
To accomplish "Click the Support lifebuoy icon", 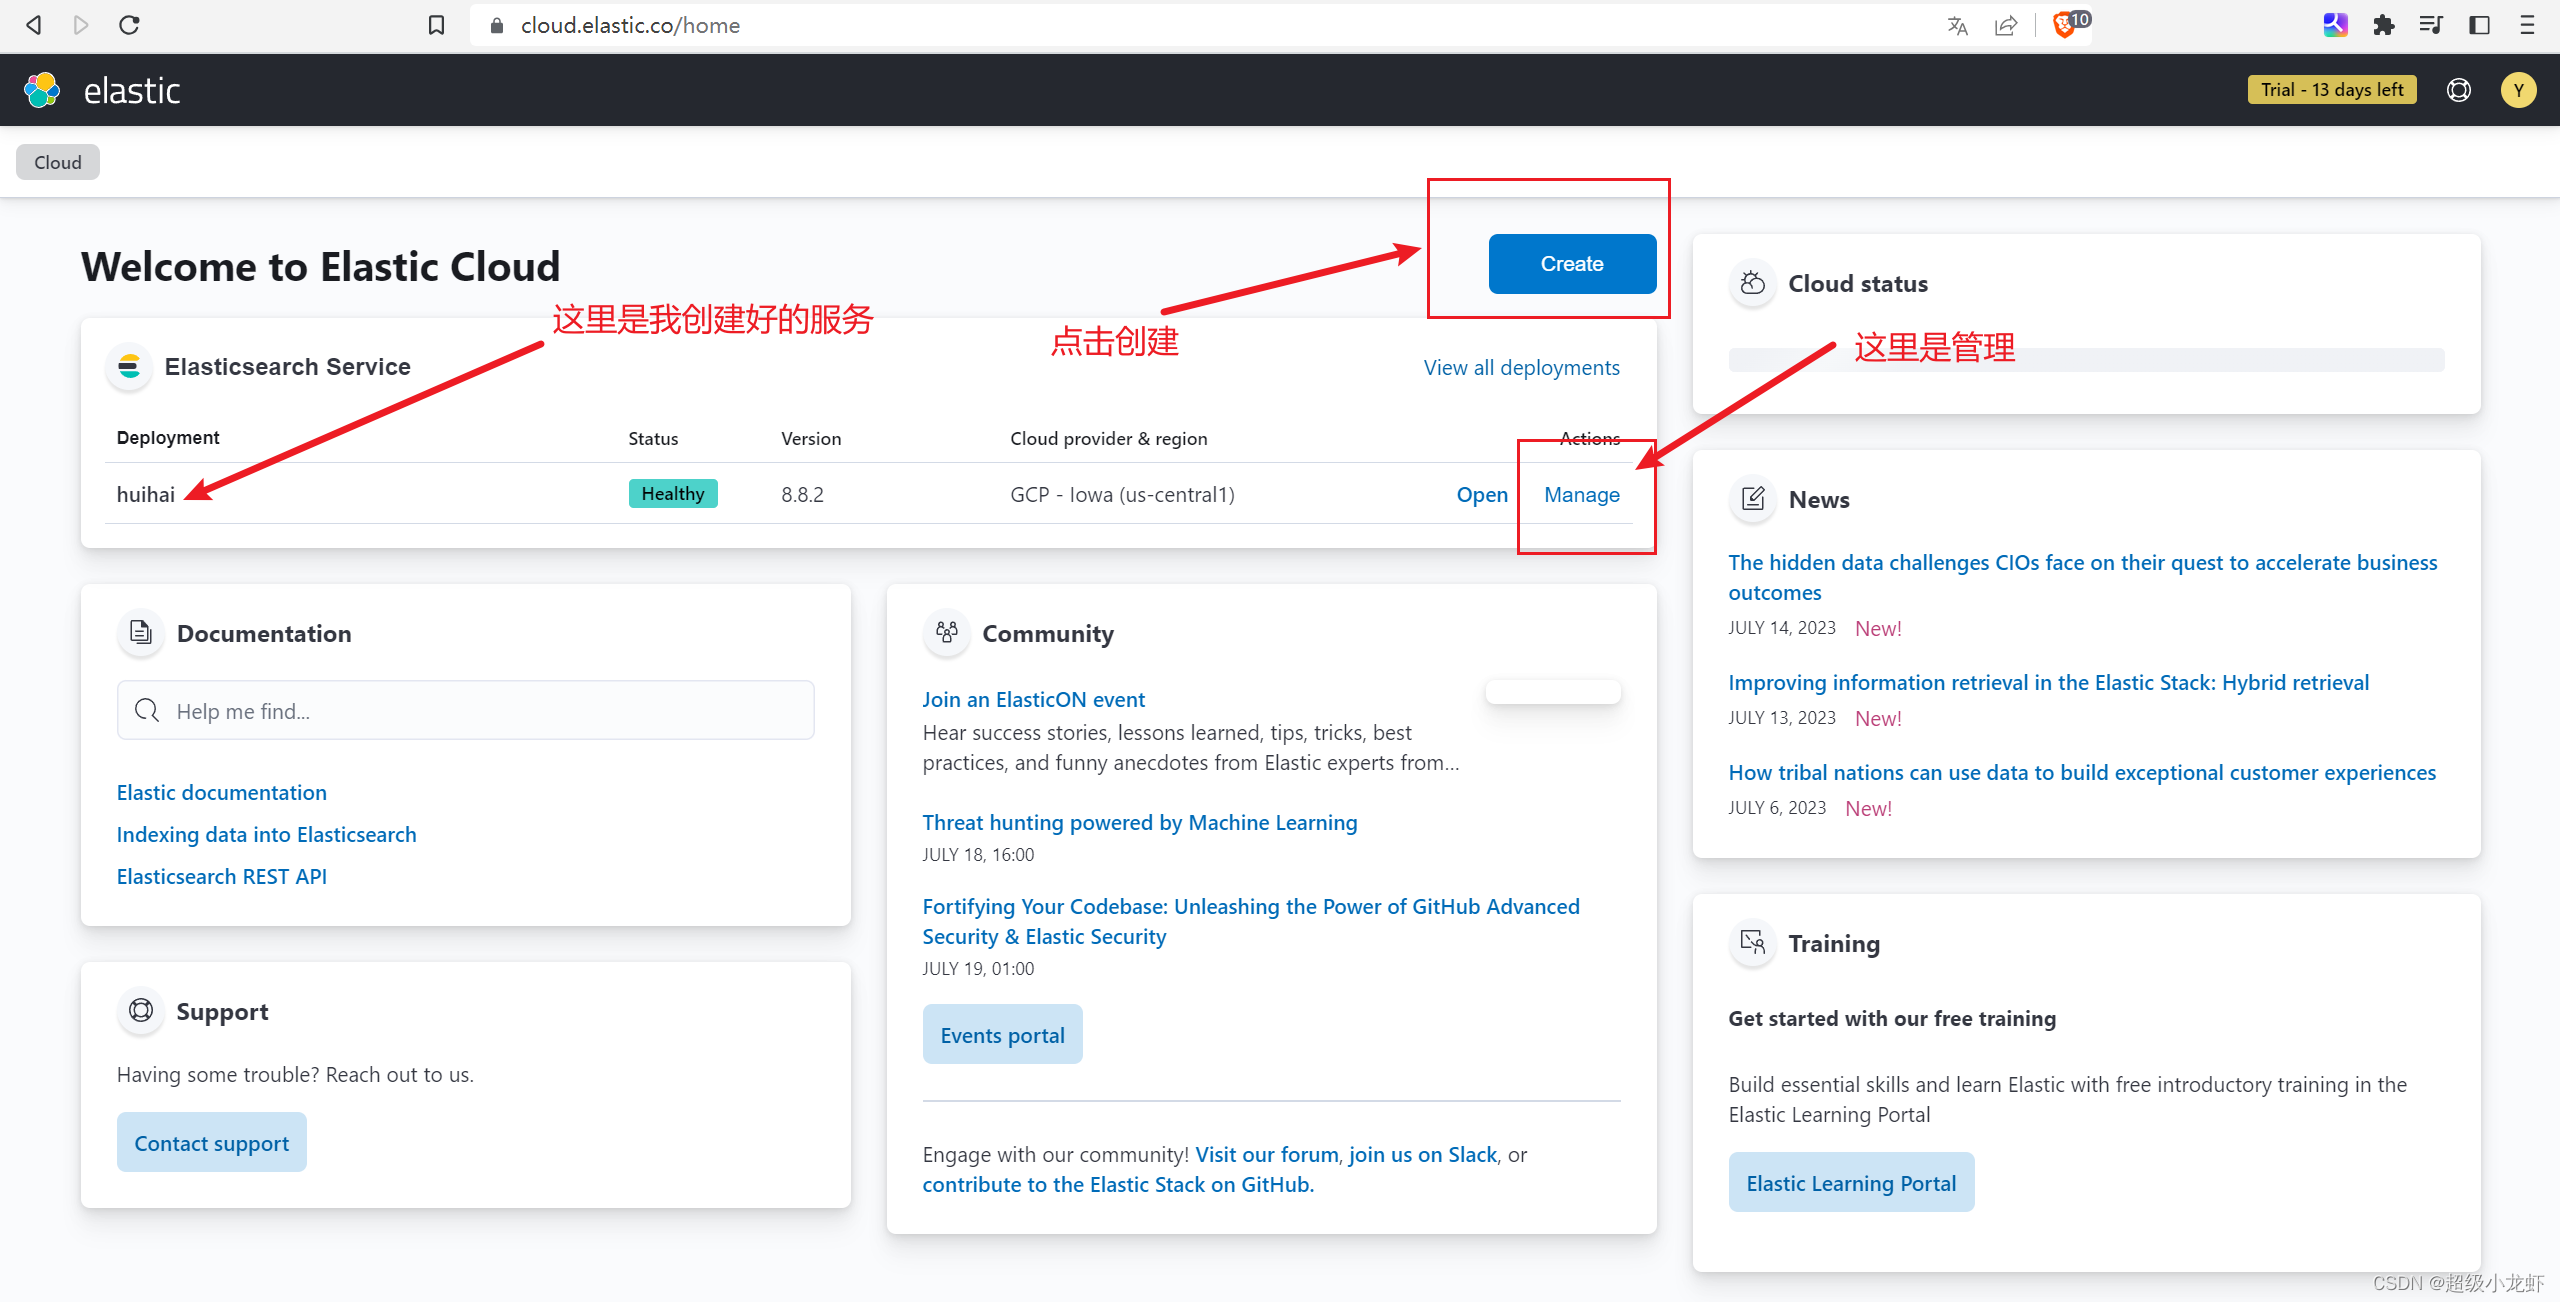I will point(141,1011).
